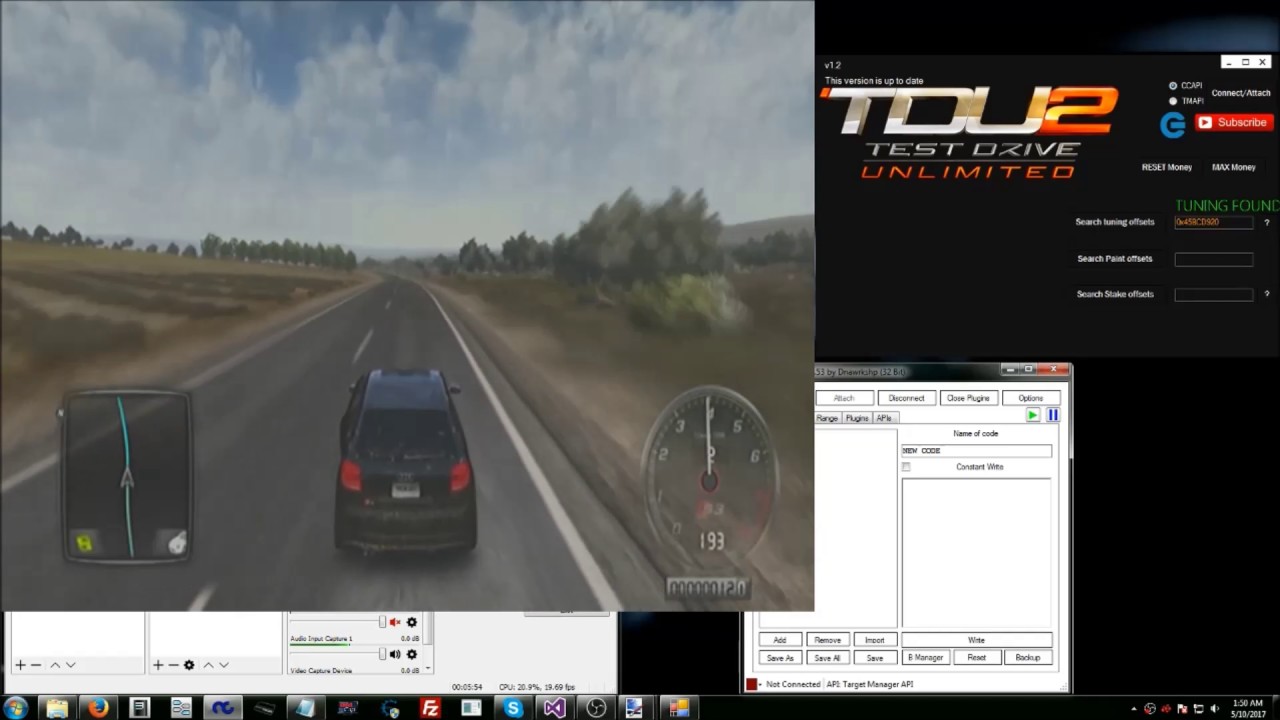Click the Add code button
1280x720 pixels.
point(779,640)
